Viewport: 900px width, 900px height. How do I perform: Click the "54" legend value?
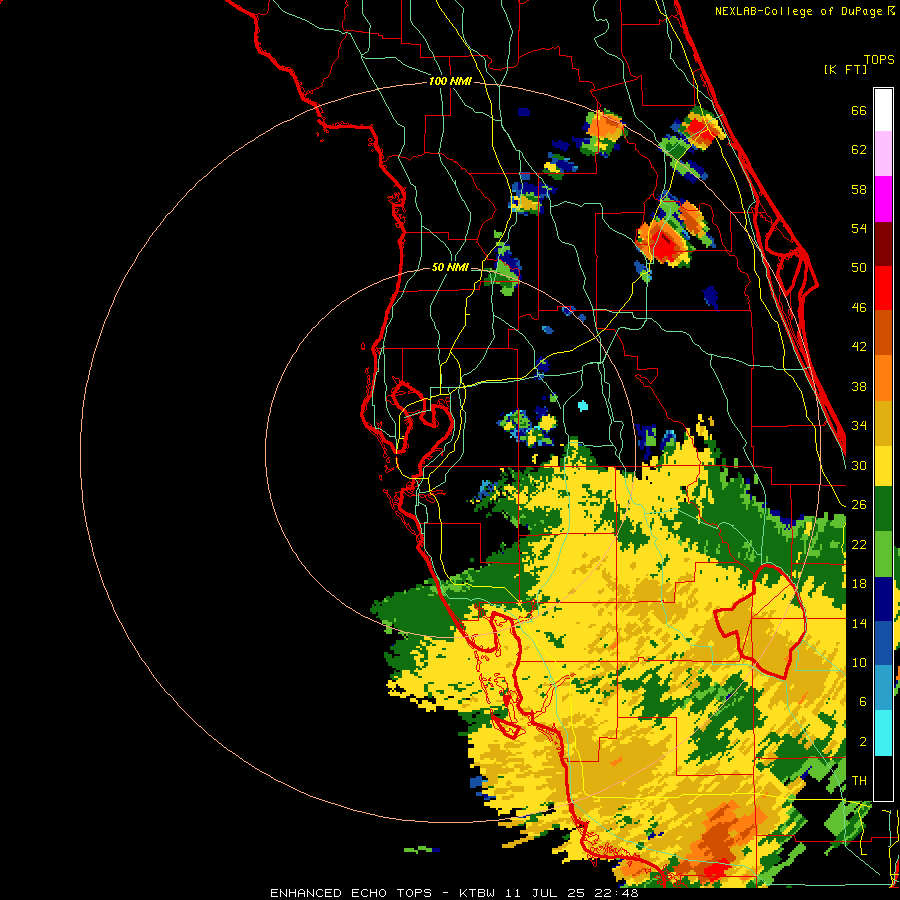point(859,228)
